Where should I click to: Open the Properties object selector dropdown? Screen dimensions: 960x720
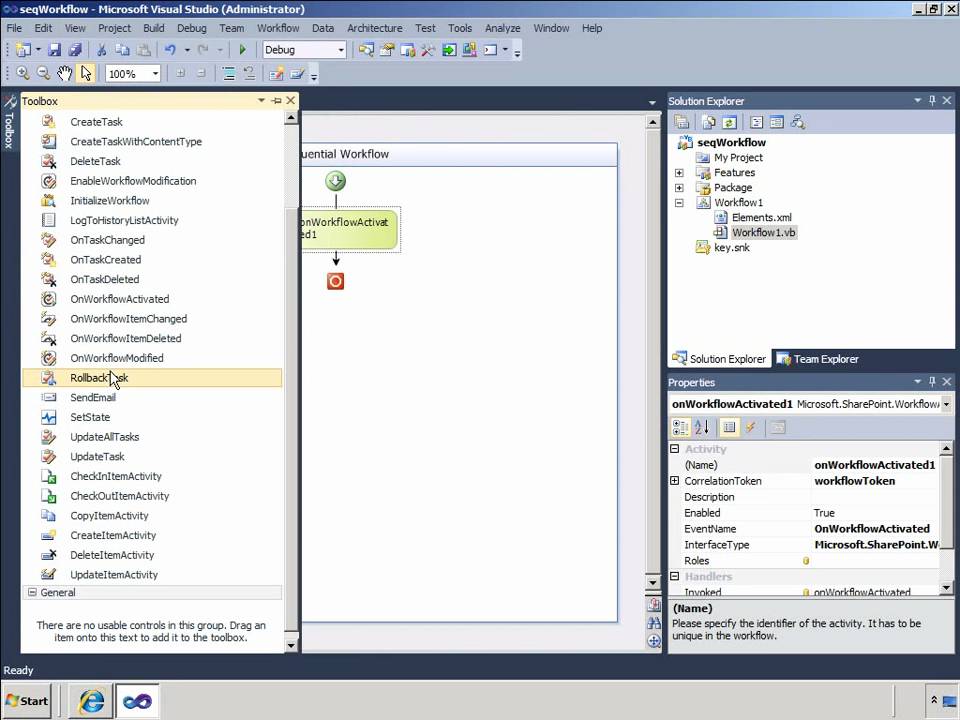pyautogui.click(x=947, y=404)
